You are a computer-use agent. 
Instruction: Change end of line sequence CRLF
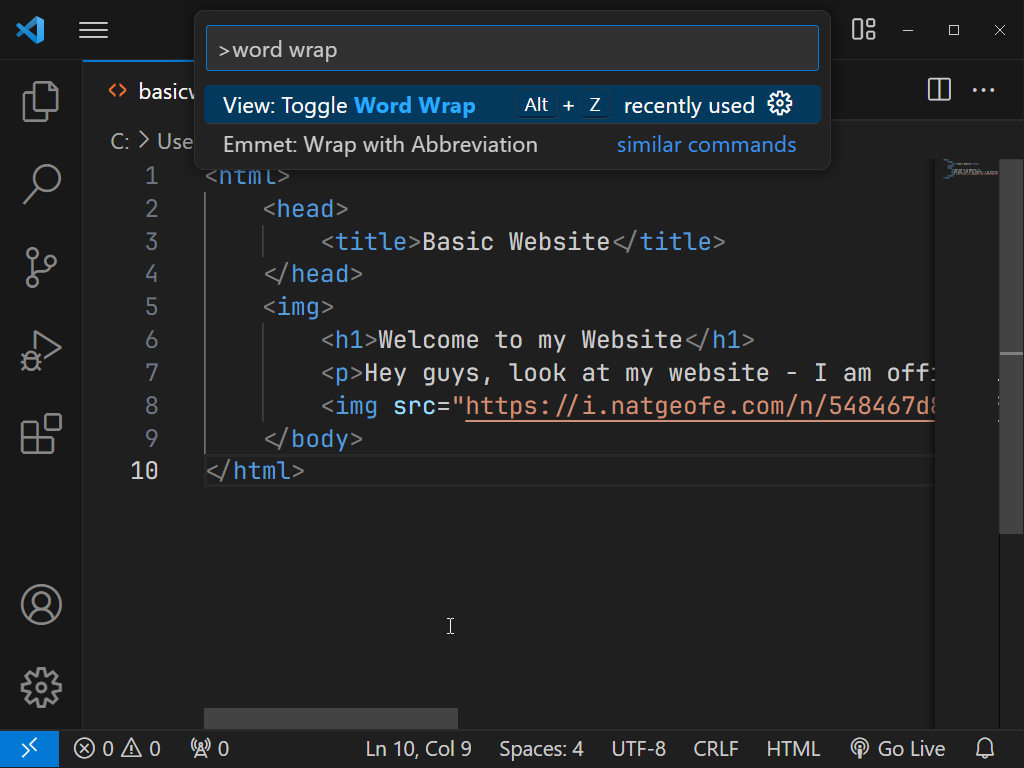(716, 748)
